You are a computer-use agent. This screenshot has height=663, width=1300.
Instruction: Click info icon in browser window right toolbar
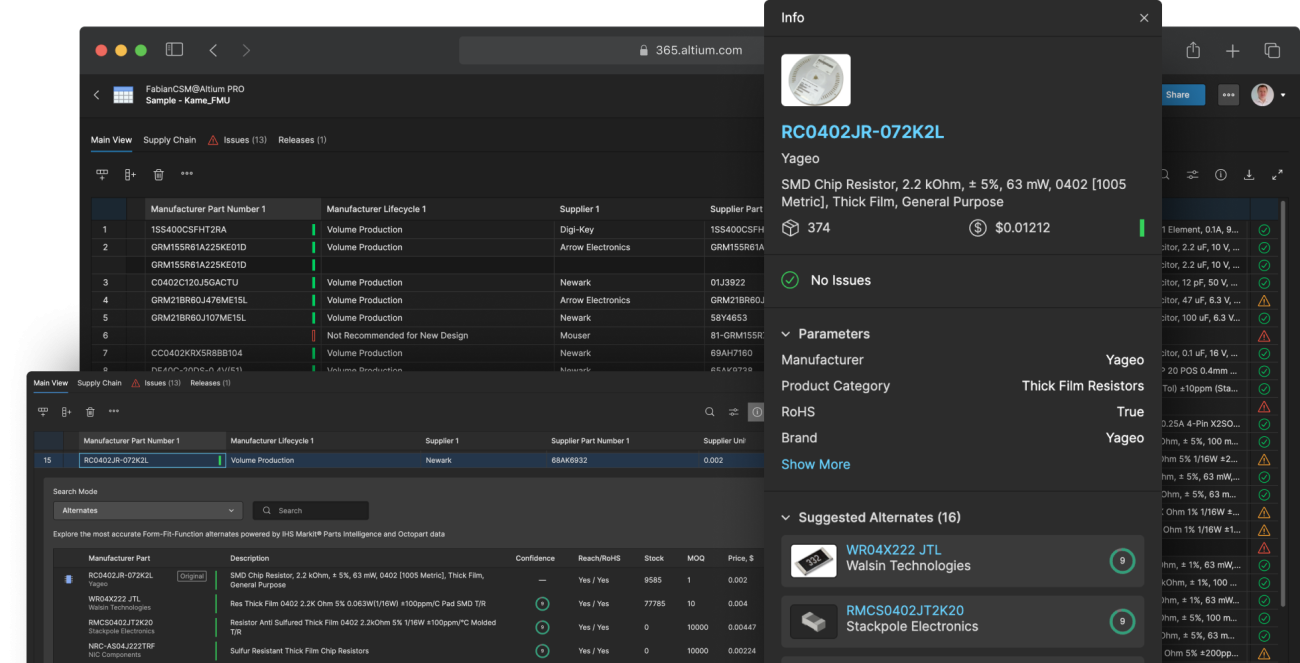1221,175
